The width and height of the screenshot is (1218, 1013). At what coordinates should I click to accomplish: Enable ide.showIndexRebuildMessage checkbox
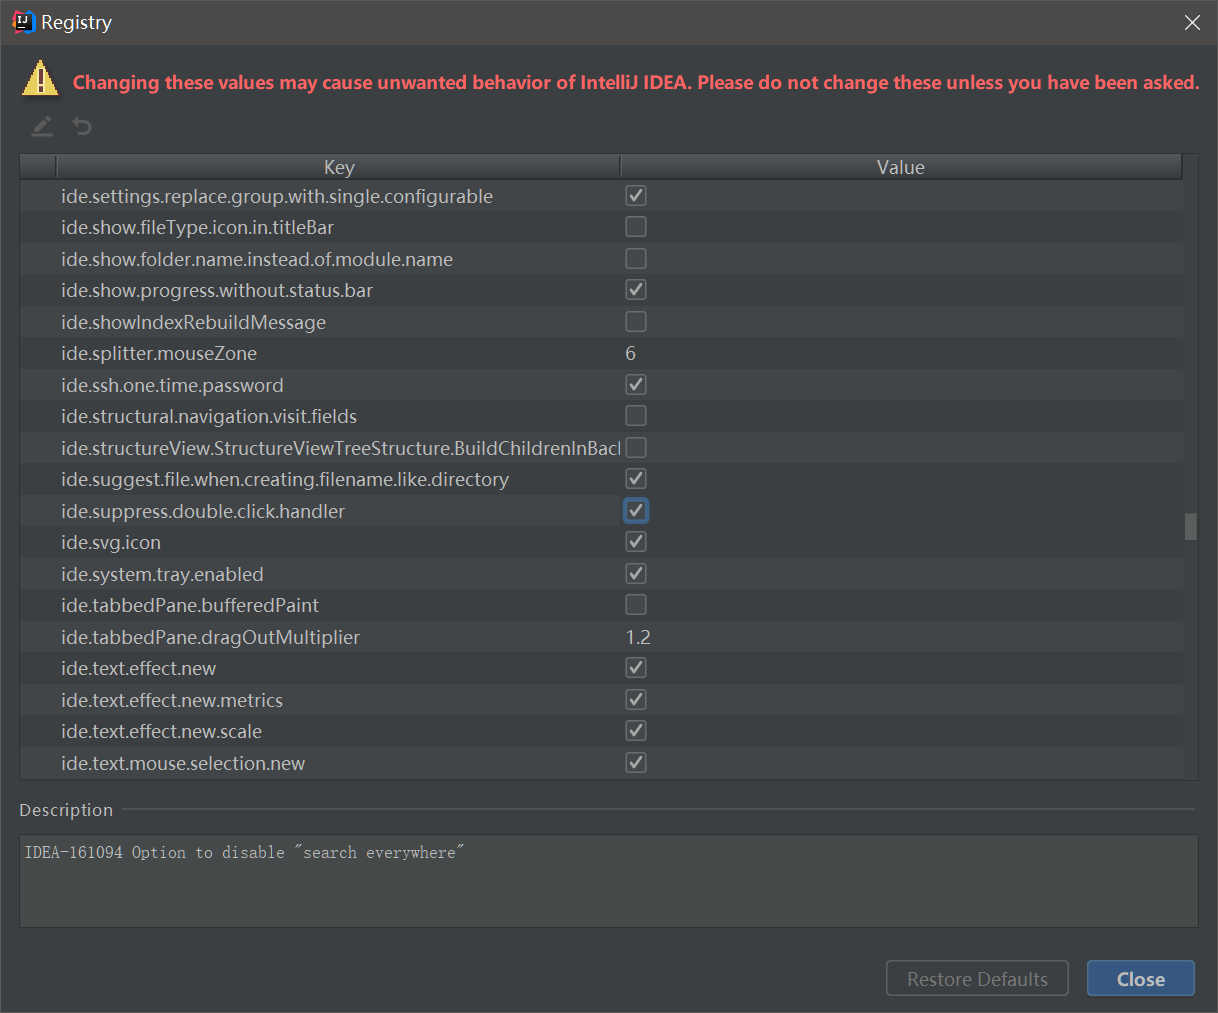(x=636, y=321)
